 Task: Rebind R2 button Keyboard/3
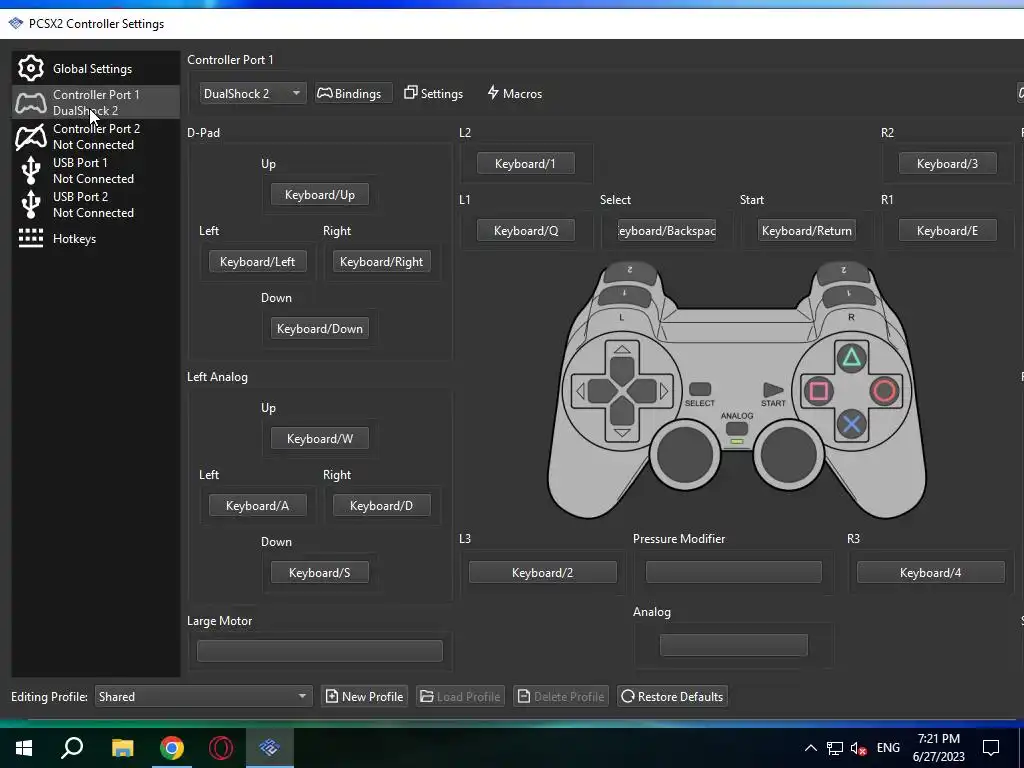tap(948, 163)
